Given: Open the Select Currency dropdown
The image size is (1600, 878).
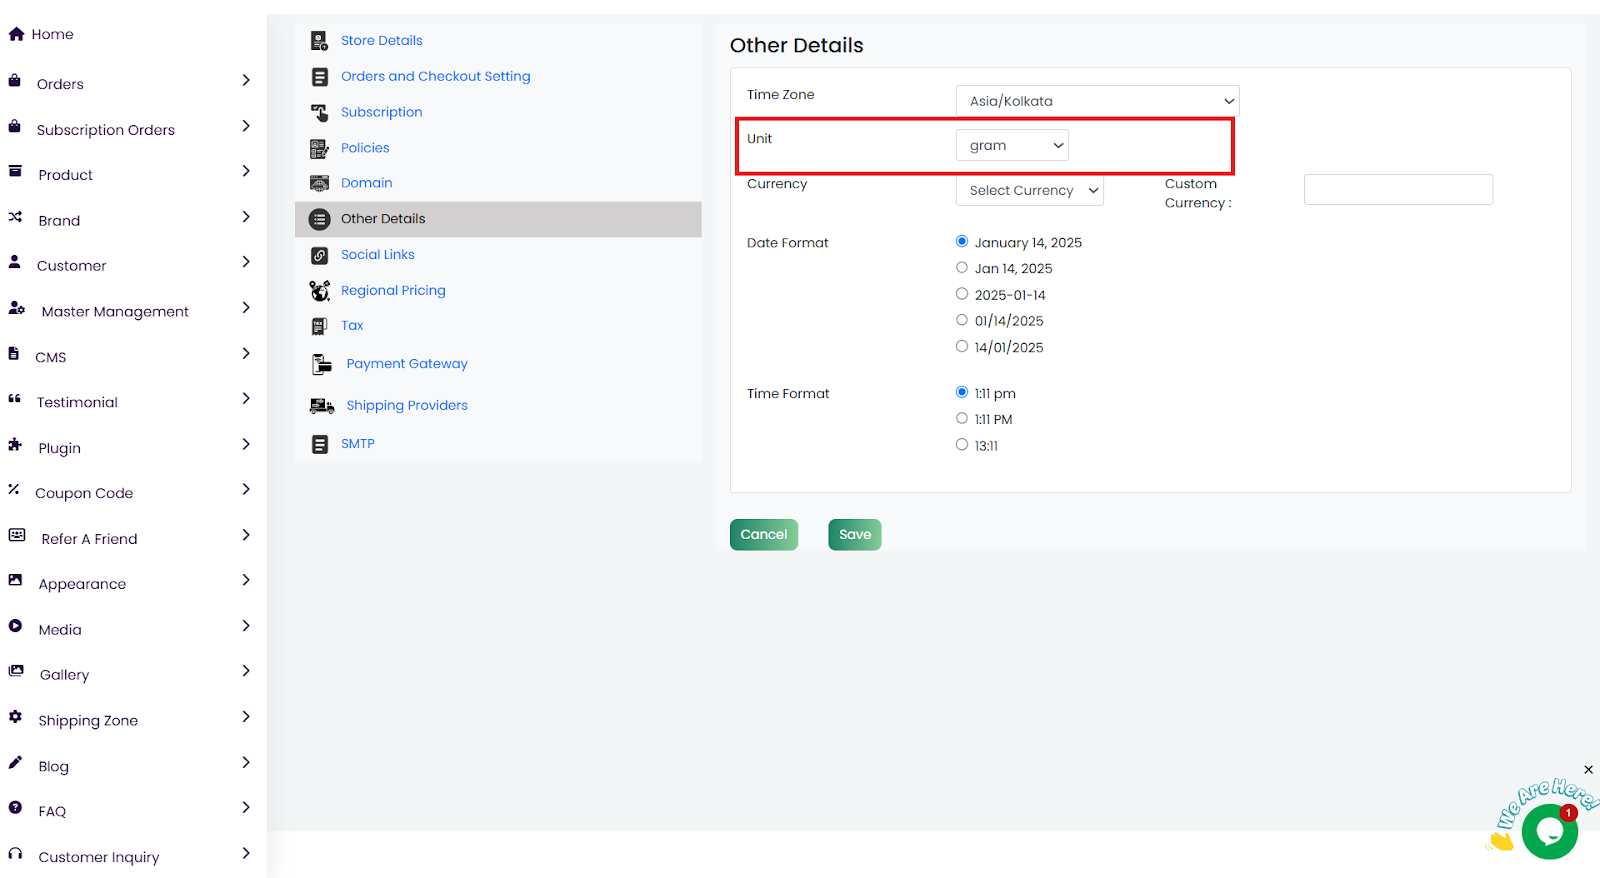Looking at the screenshot, I should pyautogui.click(x=1029, y=191).
